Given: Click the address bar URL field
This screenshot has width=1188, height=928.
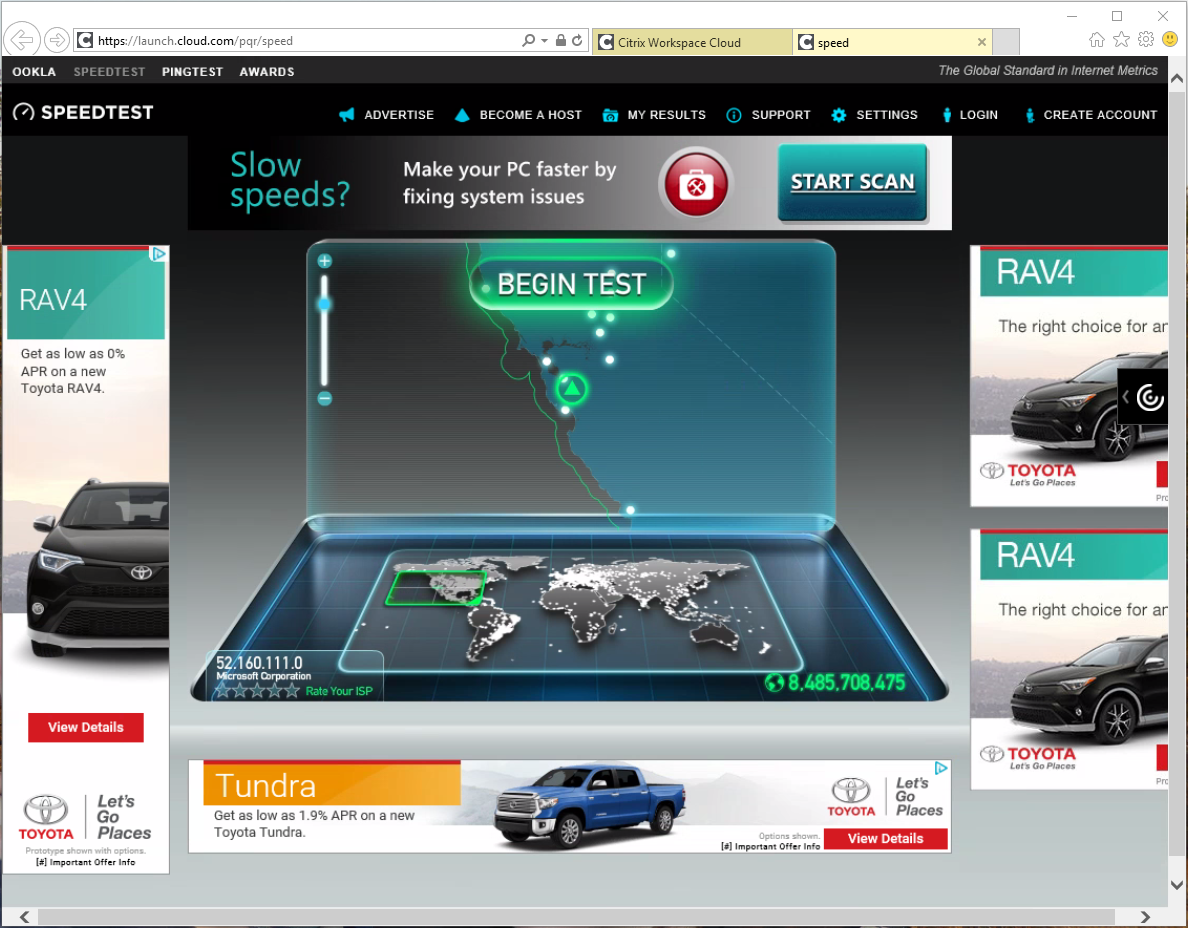Looking at the screenshot, I should [x=303, y=41].
